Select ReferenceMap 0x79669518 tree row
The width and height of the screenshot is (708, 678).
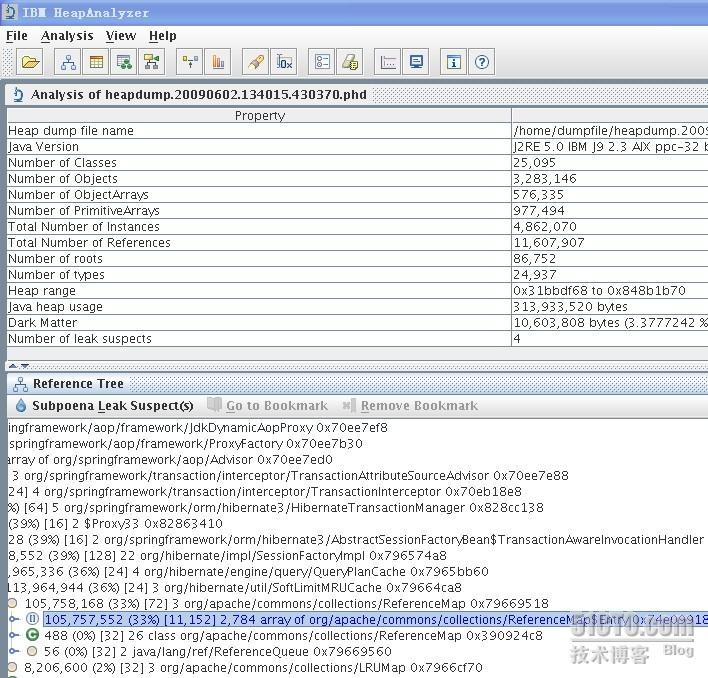click(x=286, y=604)
